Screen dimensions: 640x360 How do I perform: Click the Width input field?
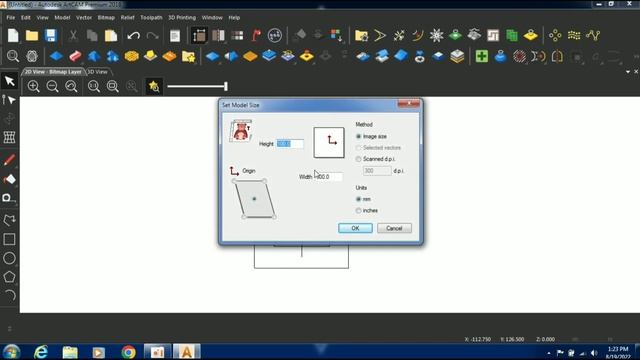click(x=329, y=177)
